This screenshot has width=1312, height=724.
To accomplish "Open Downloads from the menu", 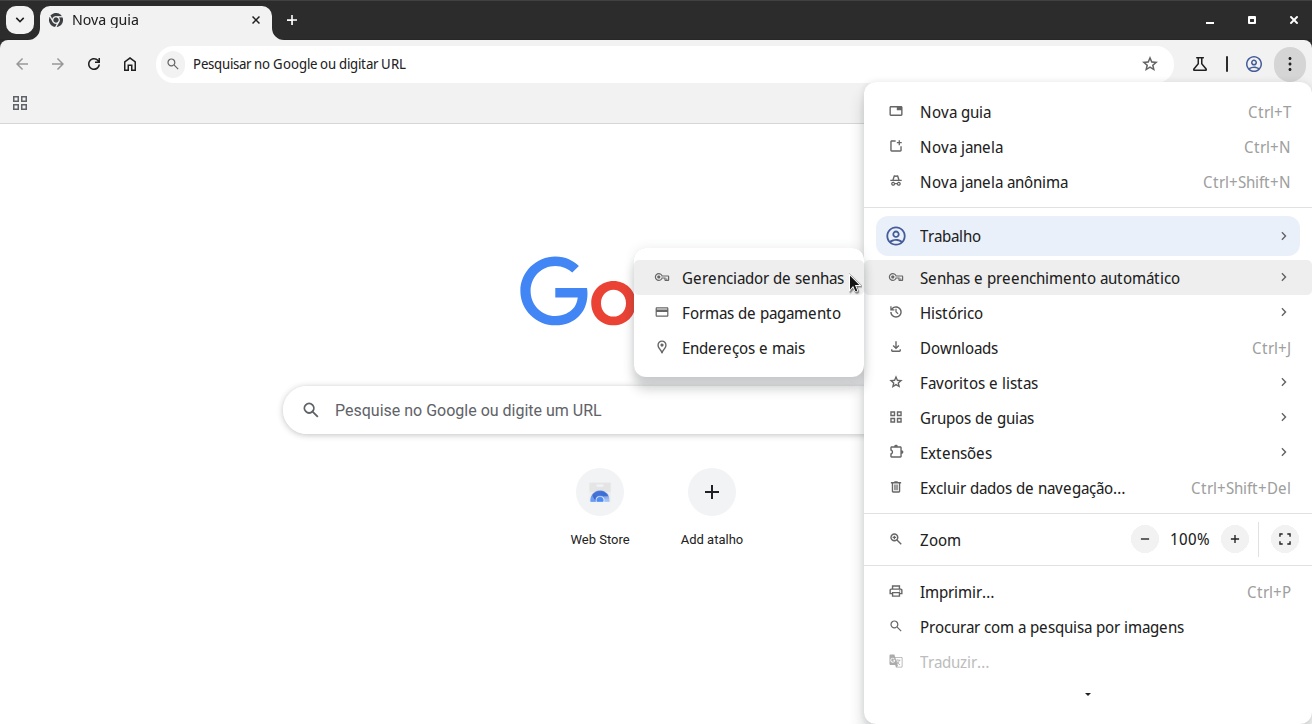I will [x=1088, y=348].
